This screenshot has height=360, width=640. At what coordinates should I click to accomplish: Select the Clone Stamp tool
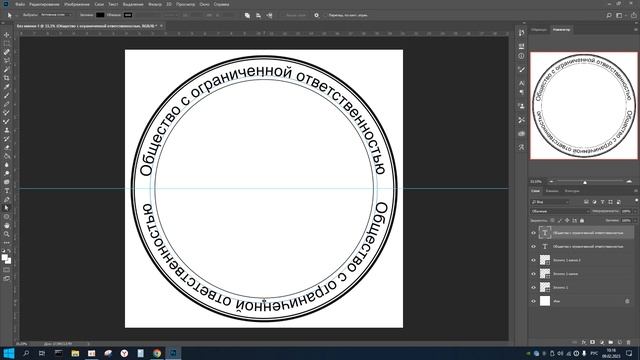pos(7,130)
